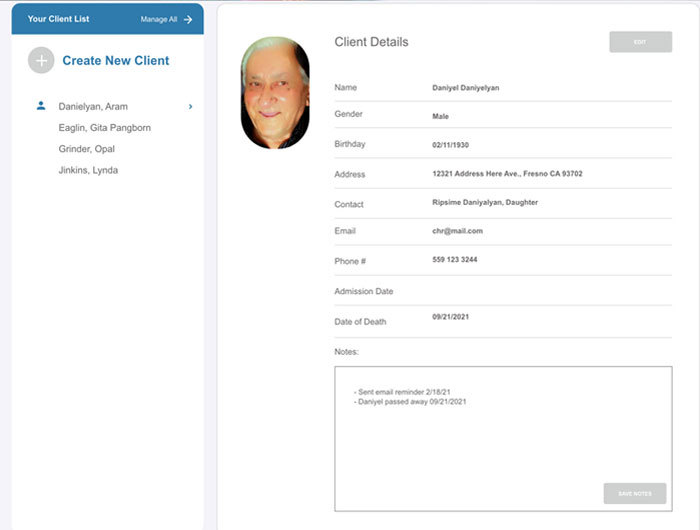Click the Name field label
The height and width of the screenshot is (530, 700).
point(346,87)
